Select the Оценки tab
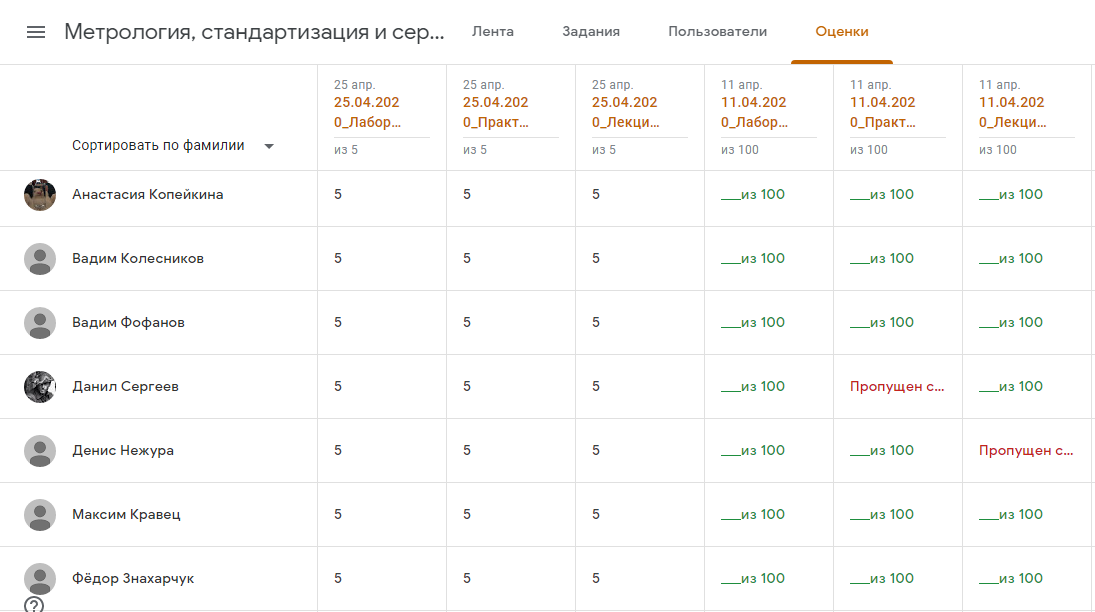This screenshot has height=612, width=1095. 842,32
